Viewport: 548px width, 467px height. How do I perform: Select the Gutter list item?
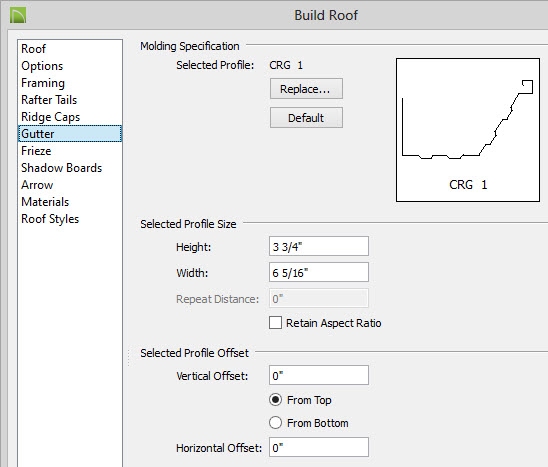70,134
